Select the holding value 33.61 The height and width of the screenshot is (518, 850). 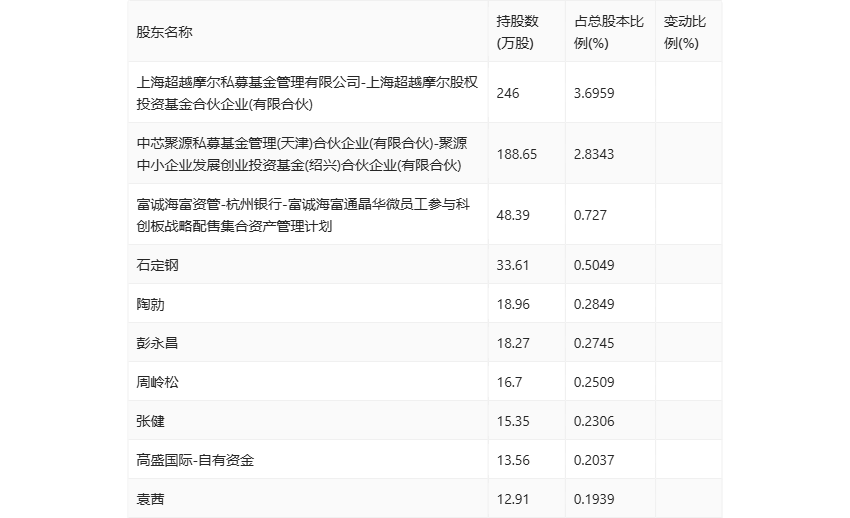(x=513, y=265)
